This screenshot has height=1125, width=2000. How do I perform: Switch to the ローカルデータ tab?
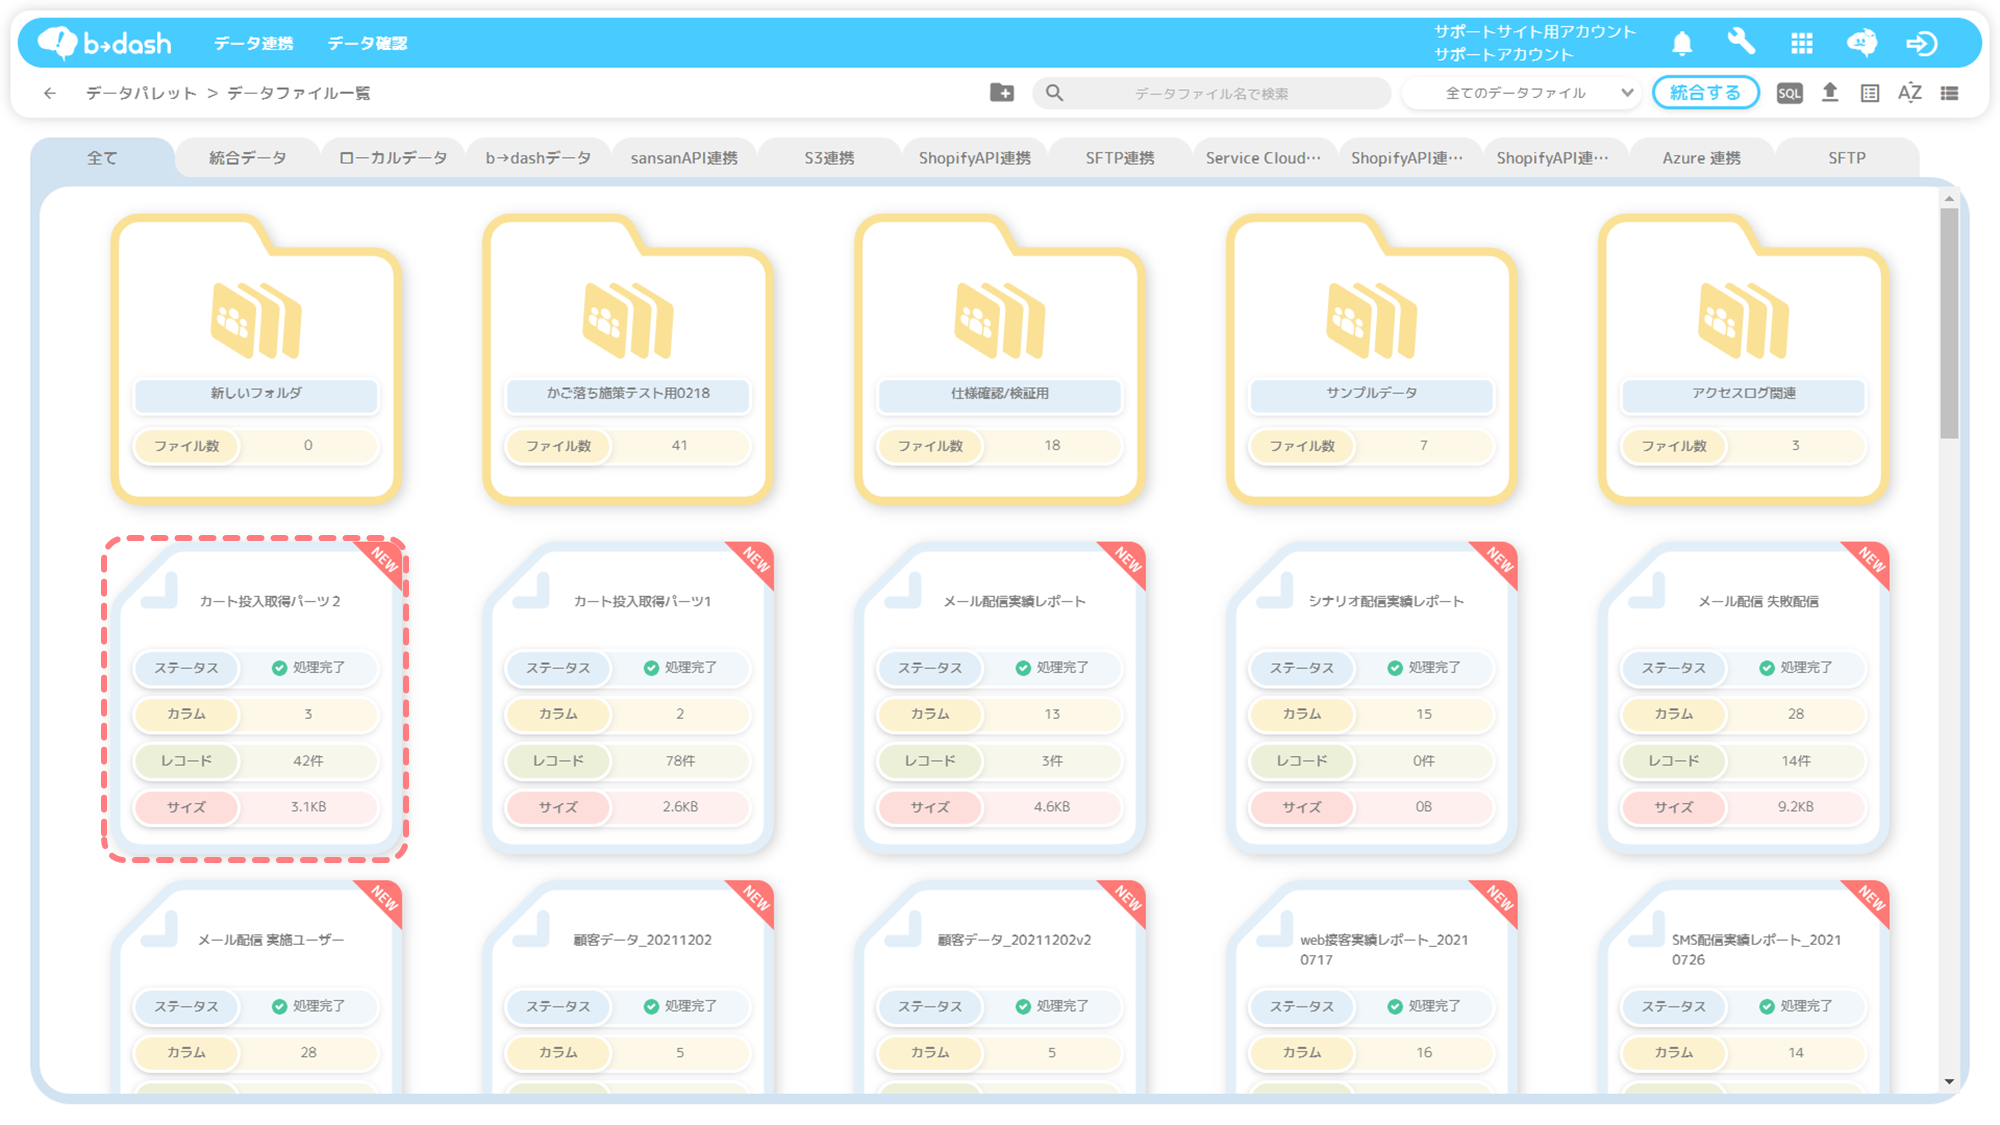(x=393, y=158)
